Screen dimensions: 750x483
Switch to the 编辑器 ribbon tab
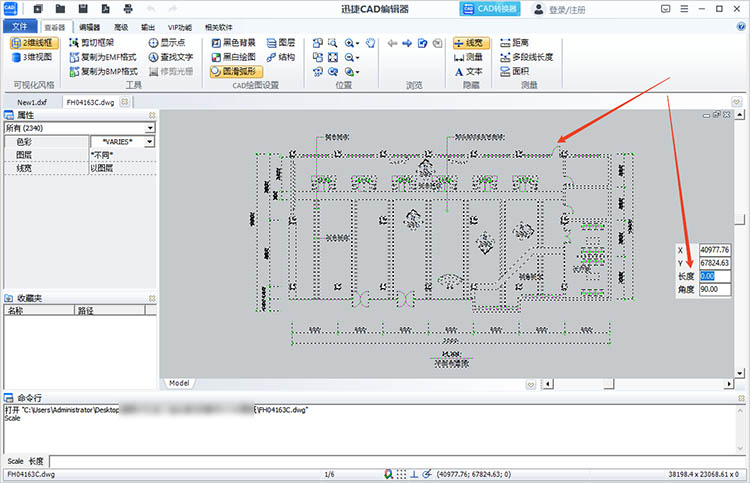click(89, 26)
